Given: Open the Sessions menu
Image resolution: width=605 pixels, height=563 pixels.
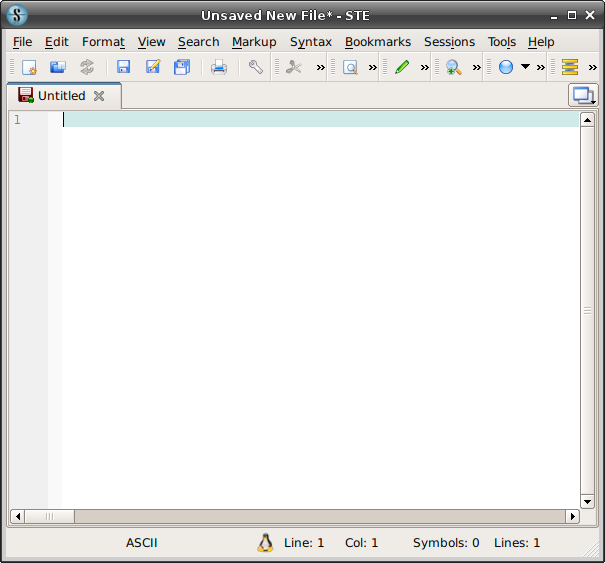Looking at the screenshot, I should [x=449, y=42].
